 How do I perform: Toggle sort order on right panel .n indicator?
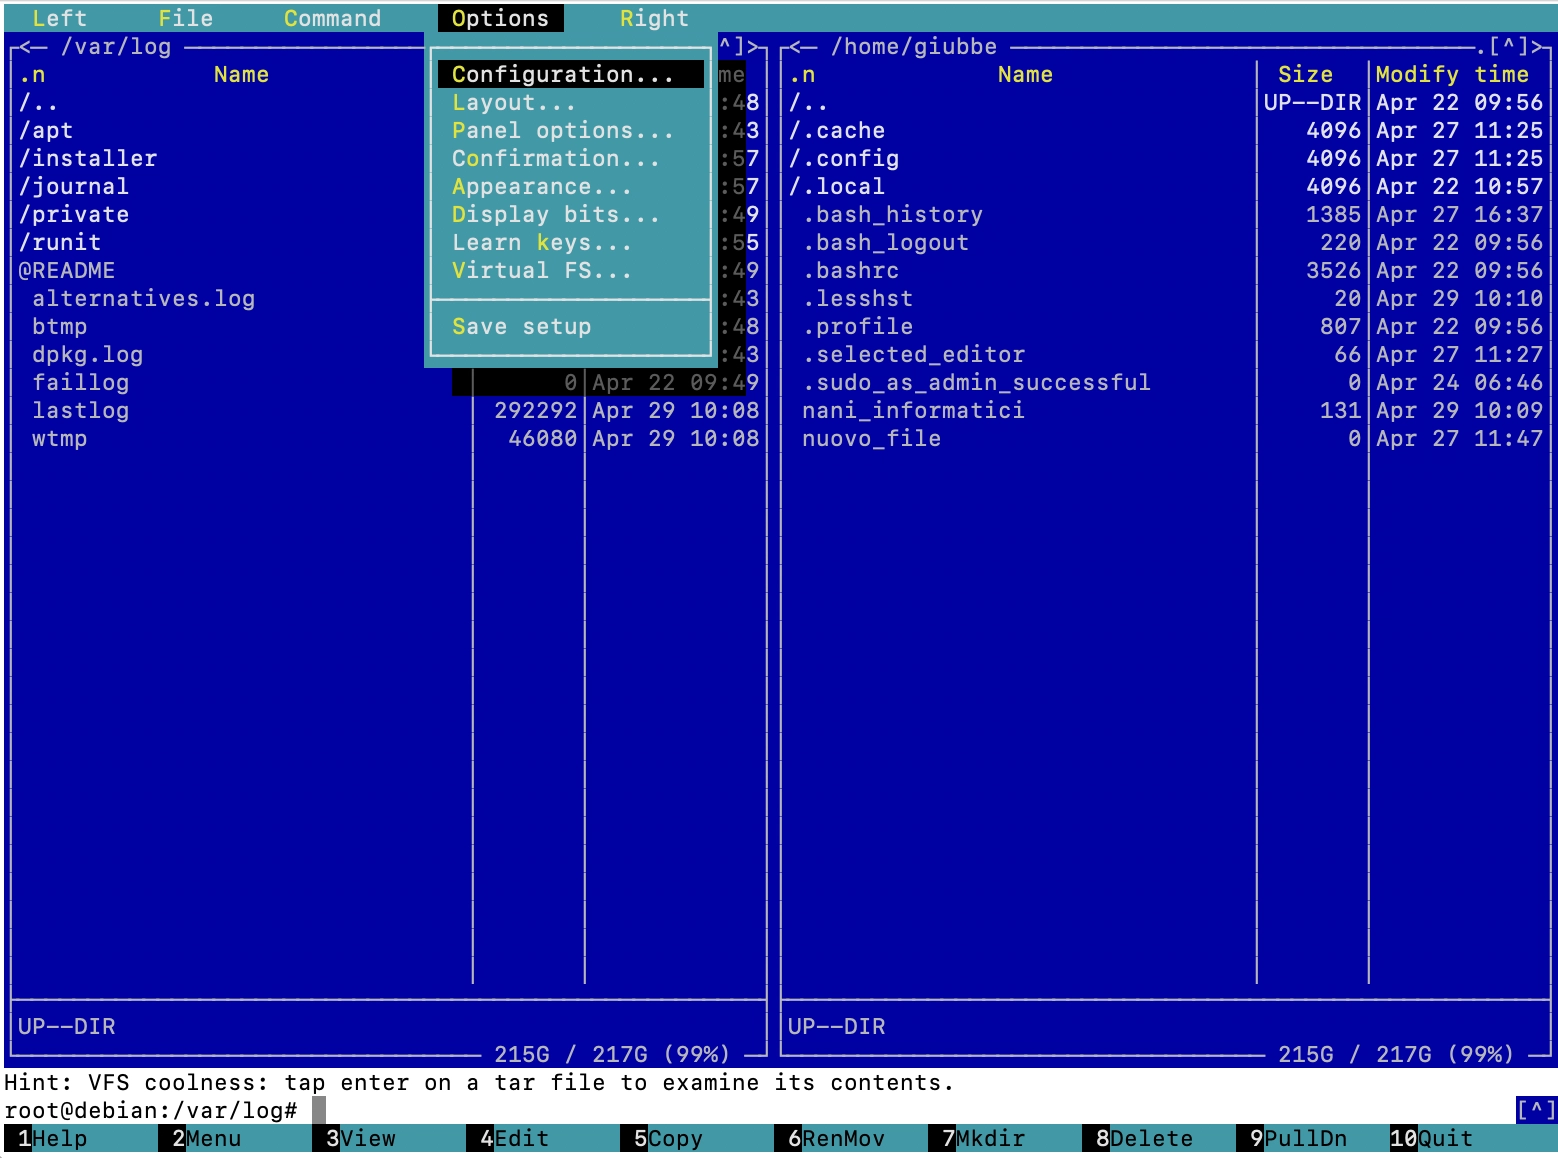(802, 75)
